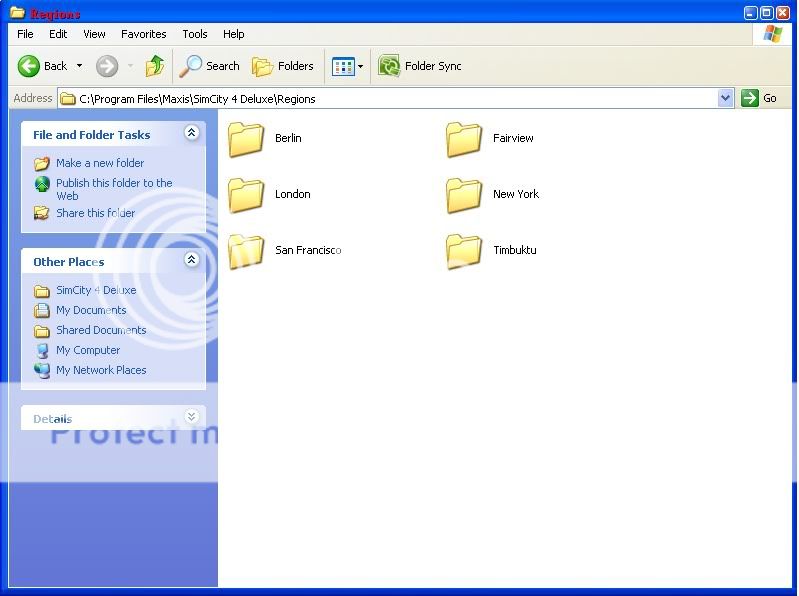Image resolution: width=799 pixels, height=596 pixels.
Task: Open the Search tool
Action: point(210,66)
